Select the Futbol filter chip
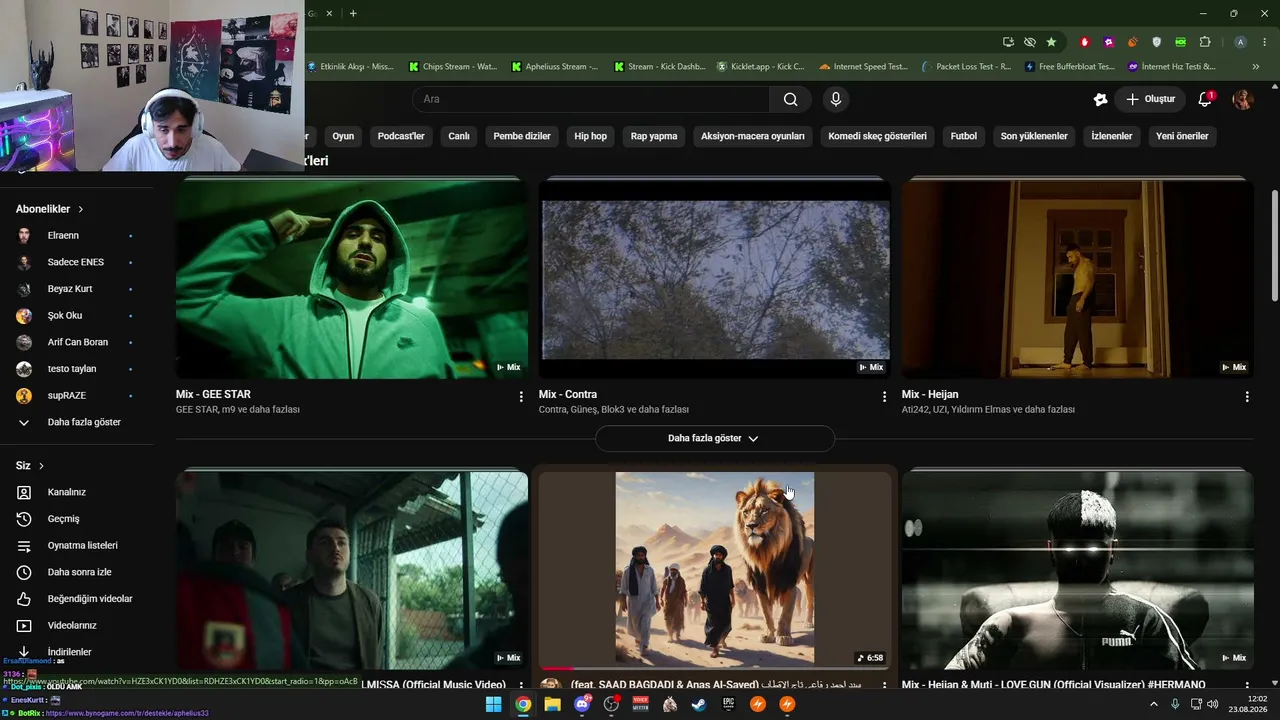The height and width of the screenshot is (720, 1280). 964,136
